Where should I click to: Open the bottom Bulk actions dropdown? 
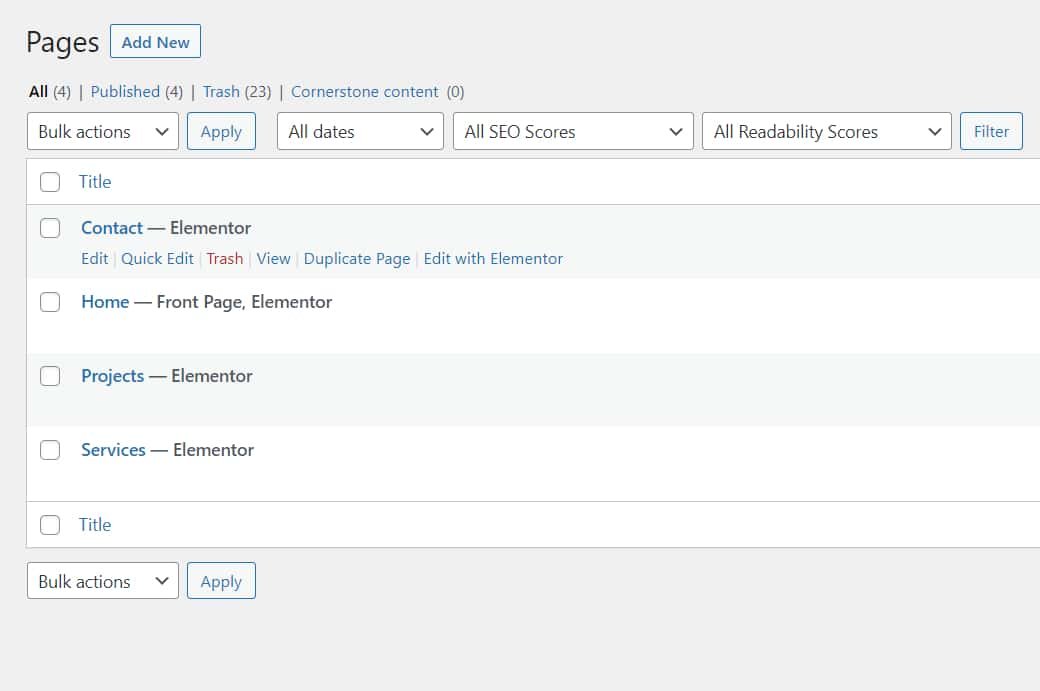tap(102, 582)
